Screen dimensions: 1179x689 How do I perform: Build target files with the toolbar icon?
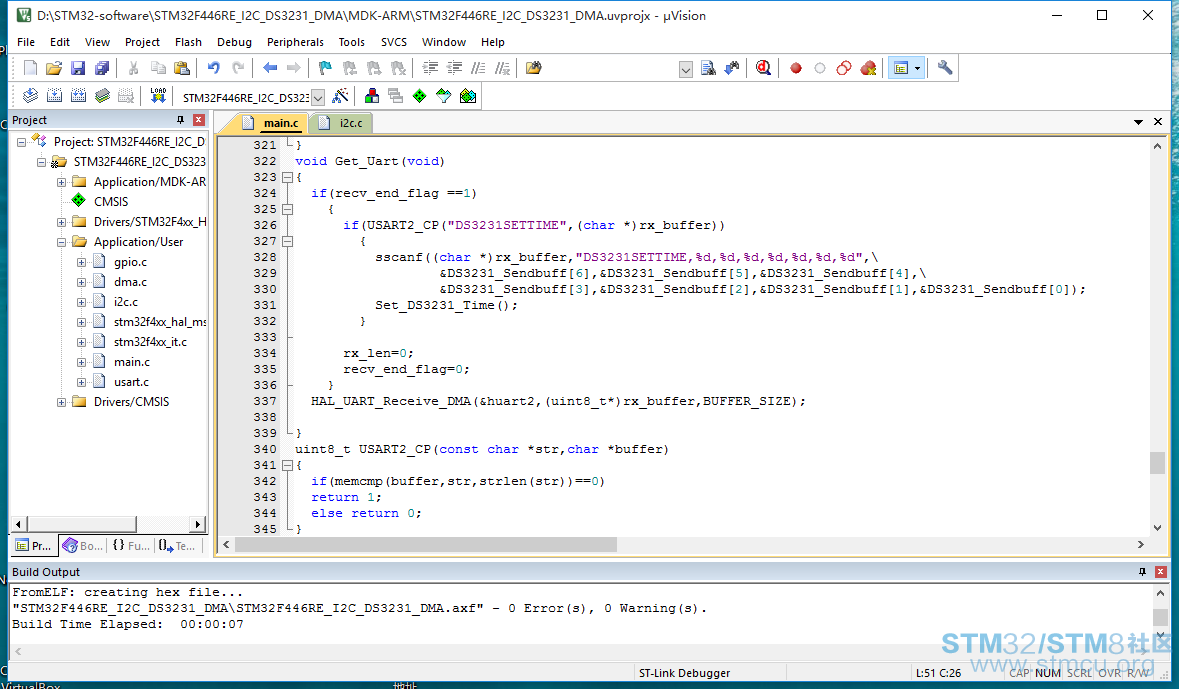coord(54,96)
